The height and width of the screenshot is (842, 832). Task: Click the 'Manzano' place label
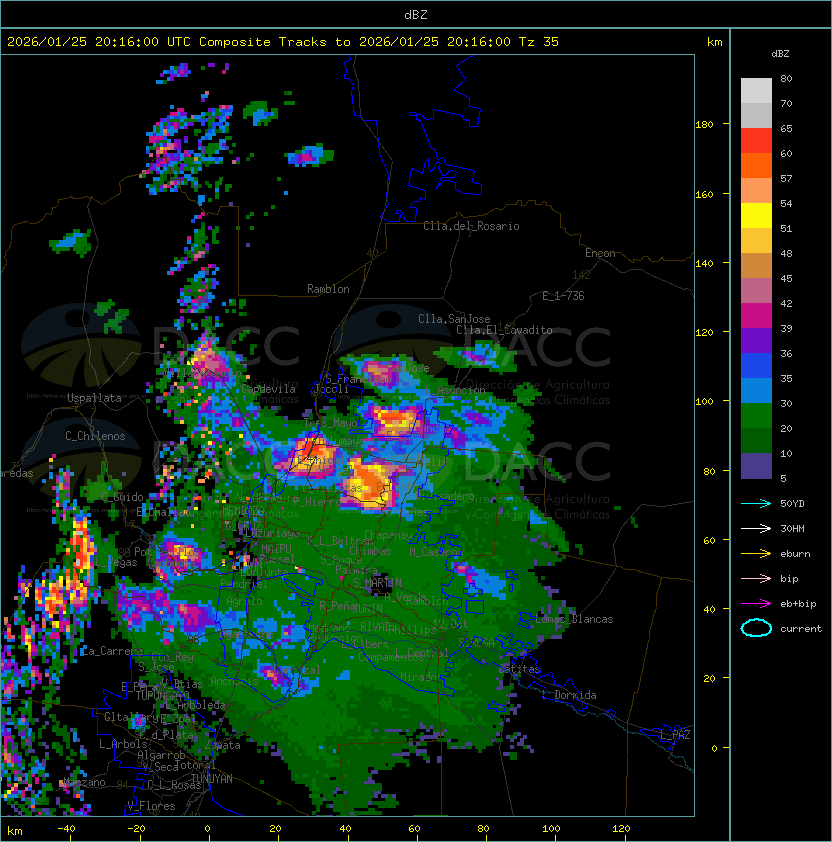(85, 783)
